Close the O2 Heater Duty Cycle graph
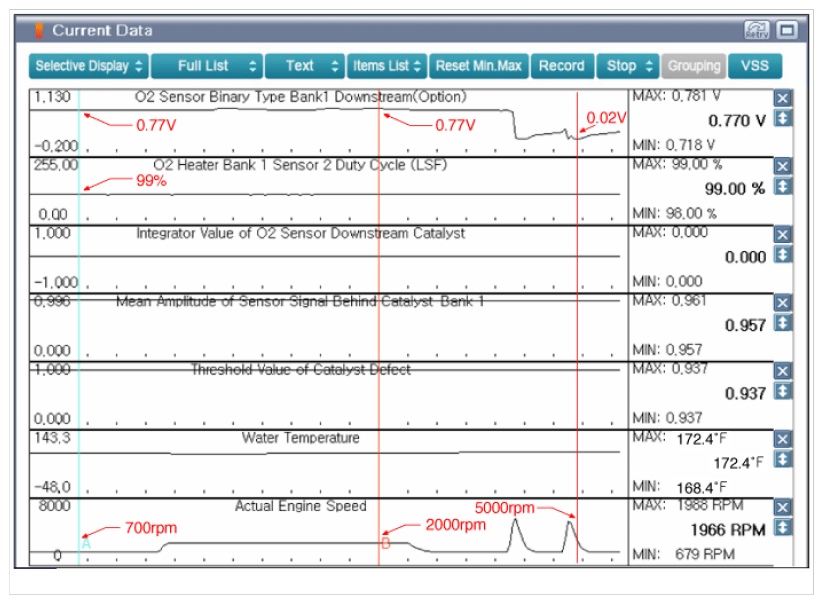The width and height of the screenshot is (823, 604). tap(783, 166)
